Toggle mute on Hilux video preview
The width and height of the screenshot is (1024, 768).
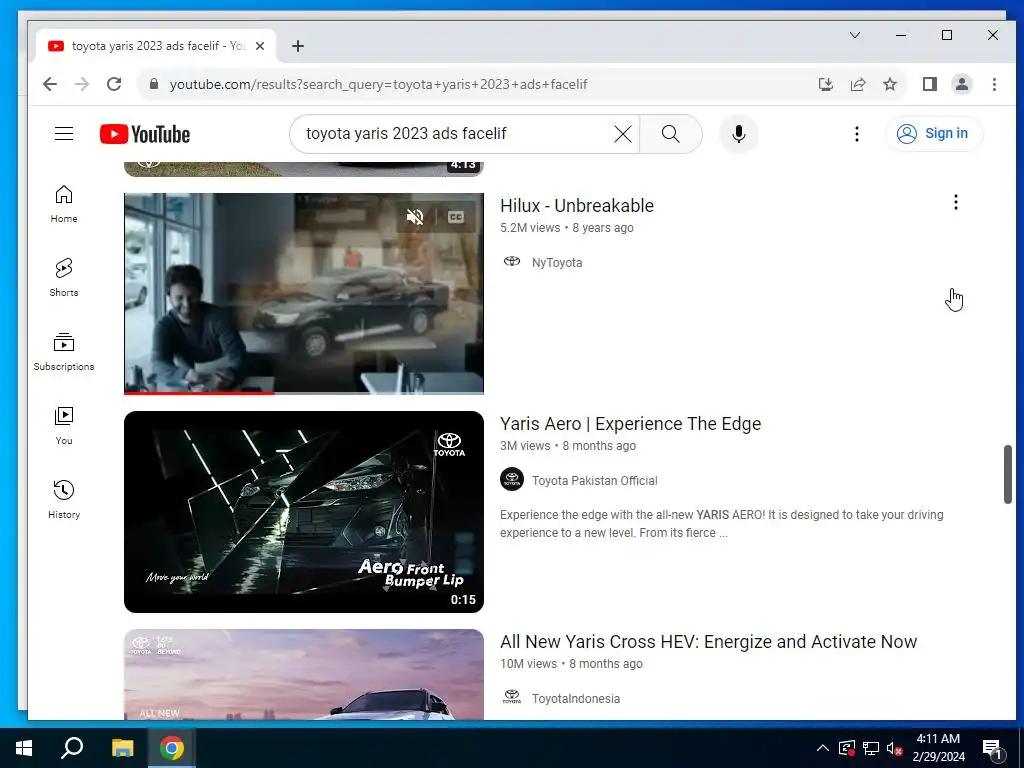pyautogui.click(x=415, y=217)
